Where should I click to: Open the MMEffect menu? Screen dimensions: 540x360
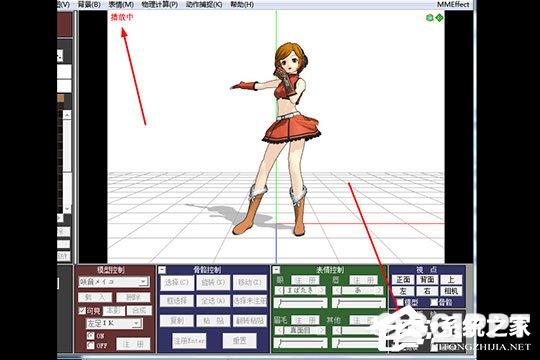tap(453, 4)
